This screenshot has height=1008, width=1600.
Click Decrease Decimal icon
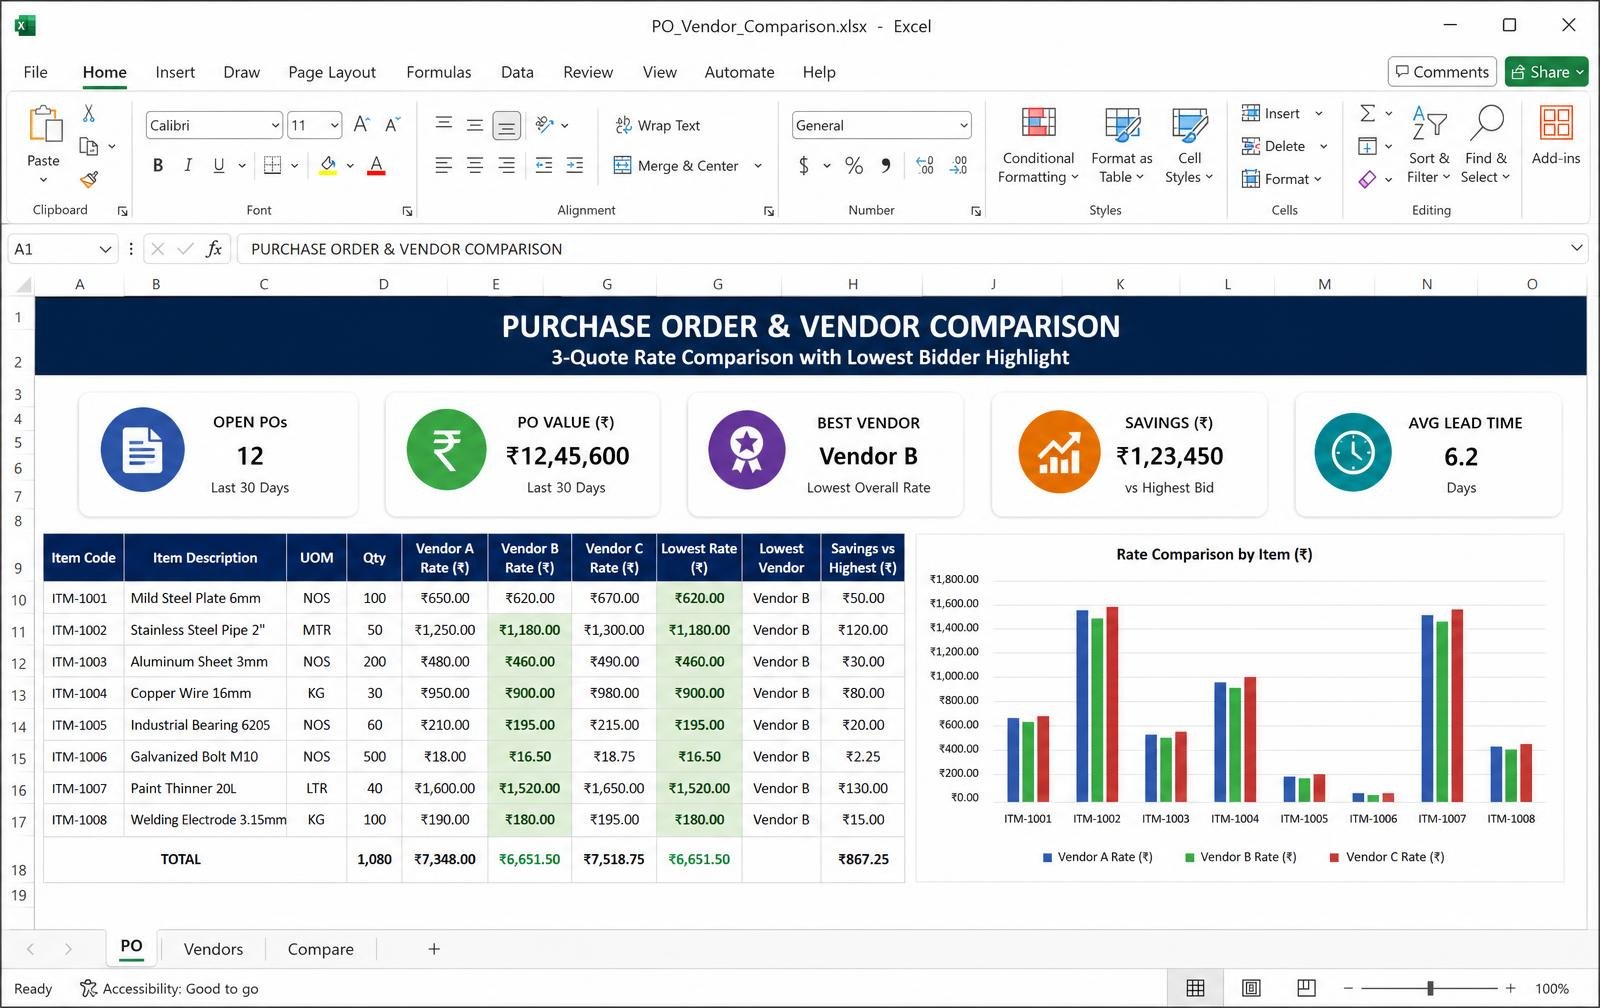click(x=959, y=165)
